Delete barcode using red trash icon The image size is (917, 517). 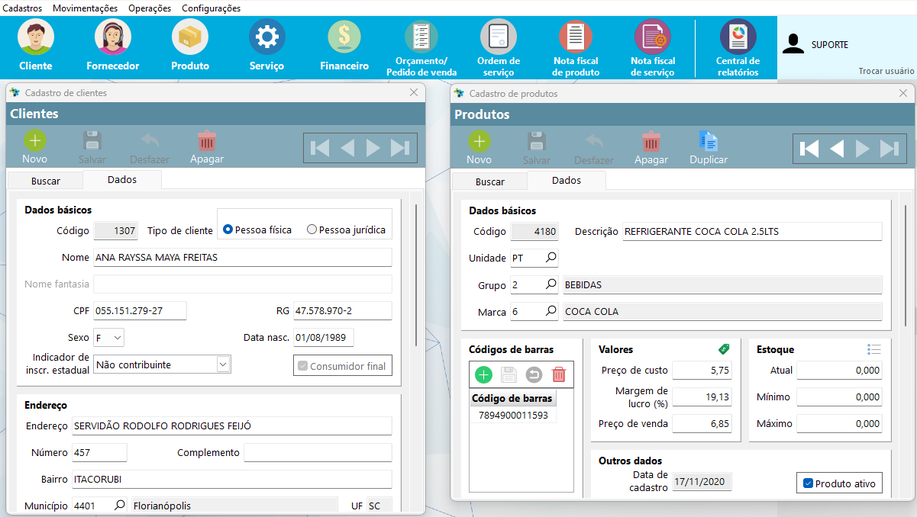click(x=559, y=375)
